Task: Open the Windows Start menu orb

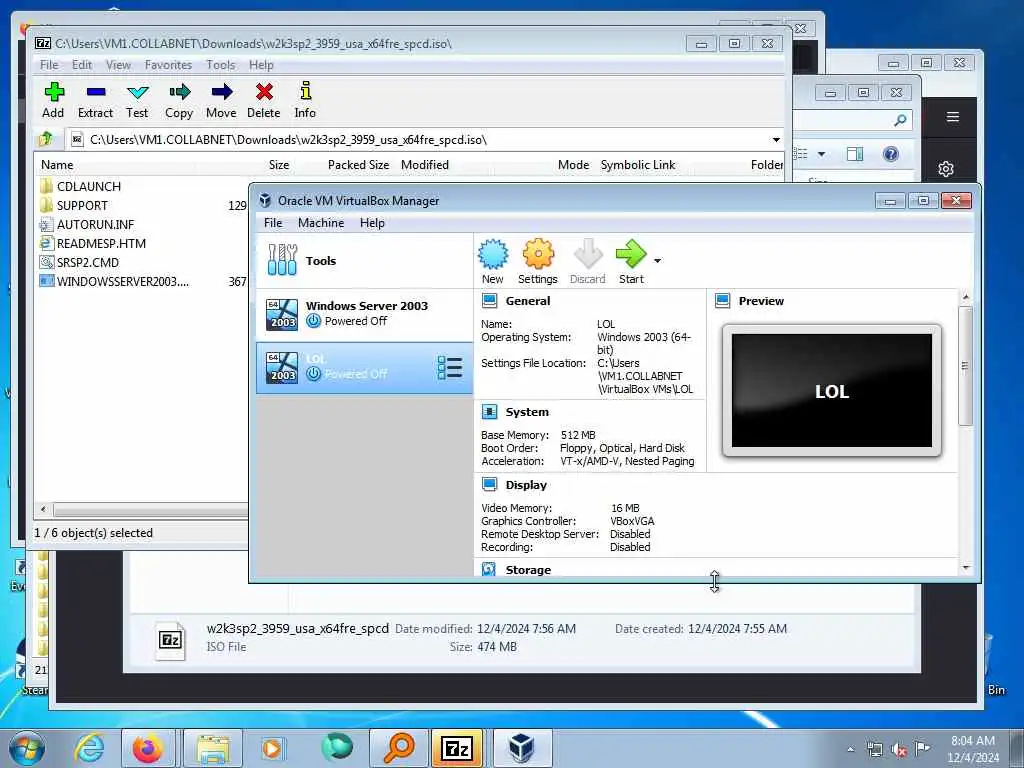Action: pos(26,748)
